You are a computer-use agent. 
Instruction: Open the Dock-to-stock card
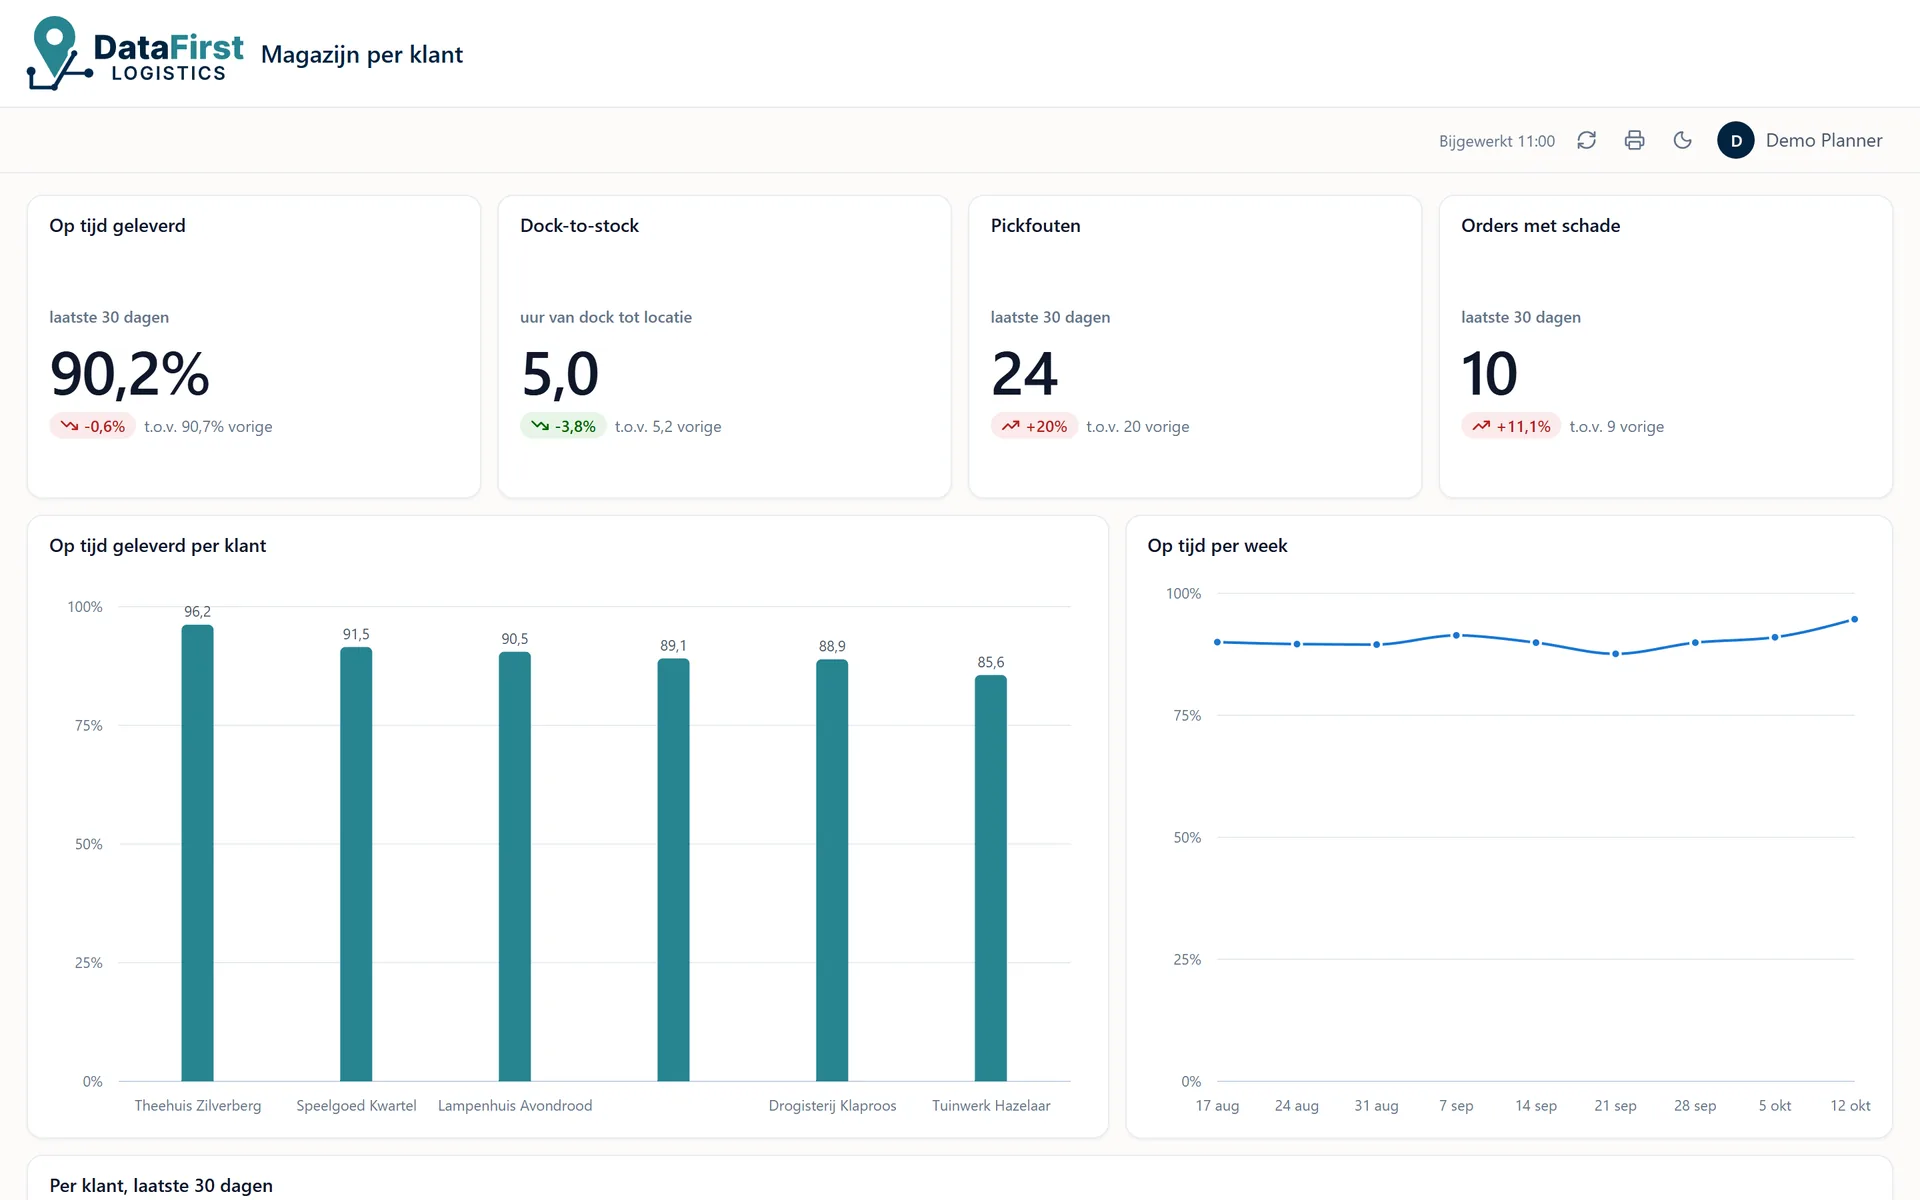point(724,346)
